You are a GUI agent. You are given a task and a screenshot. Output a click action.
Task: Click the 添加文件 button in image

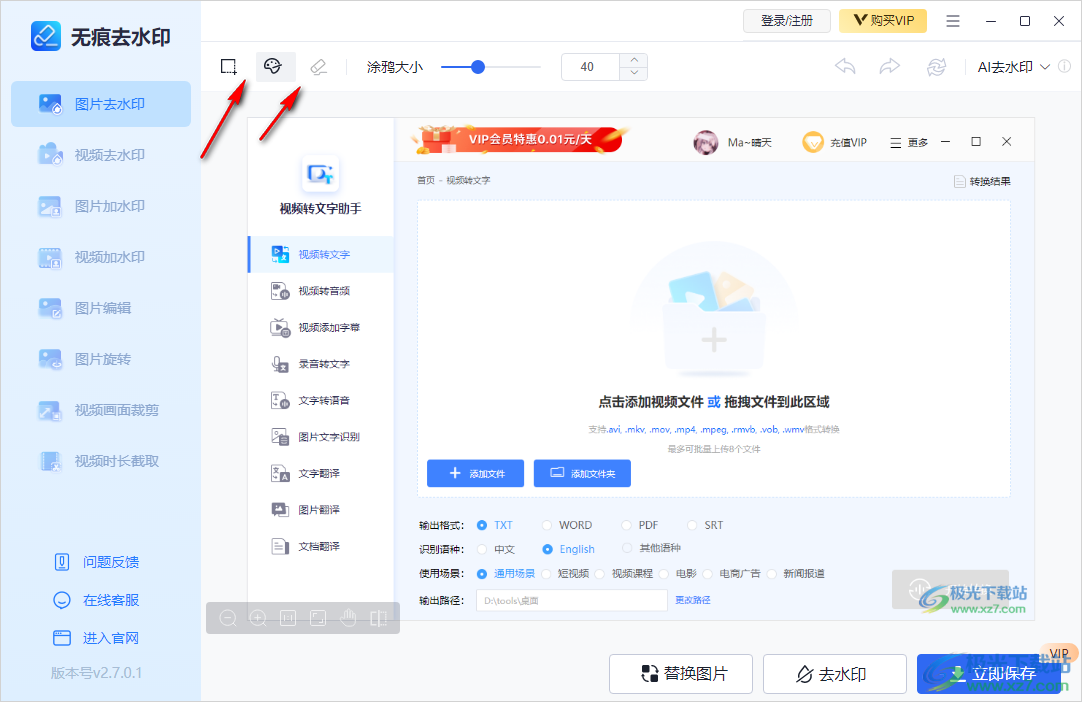475,474
